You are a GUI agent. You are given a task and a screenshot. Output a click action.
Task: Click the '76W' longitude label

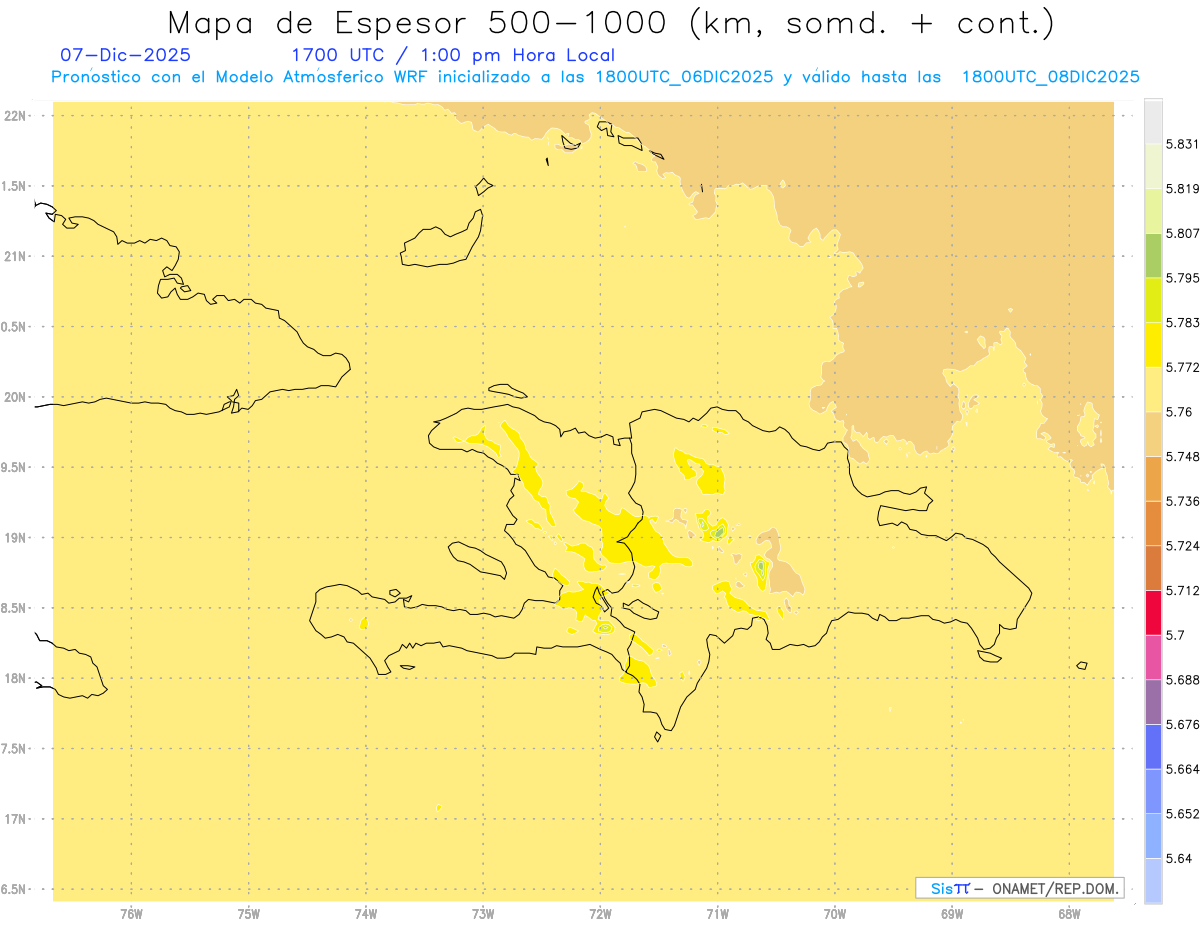click(131, 914)
